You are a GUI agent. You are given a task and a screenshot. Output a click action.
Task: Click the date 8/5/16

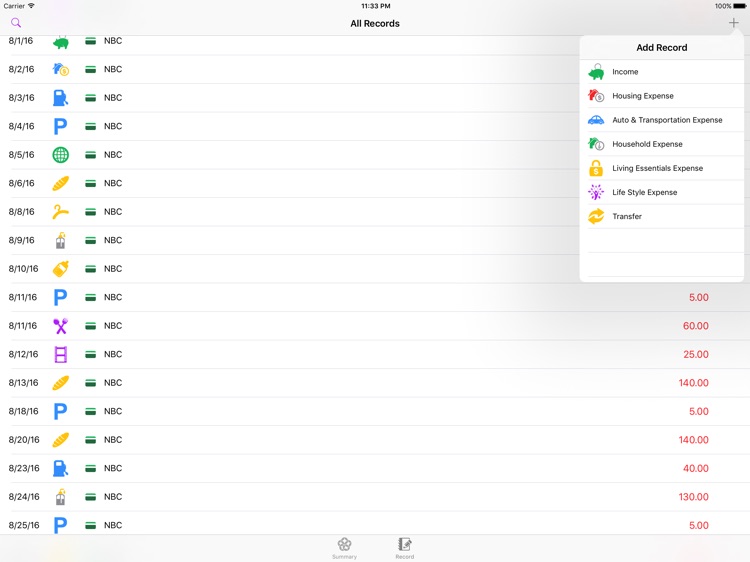(22, 154)
